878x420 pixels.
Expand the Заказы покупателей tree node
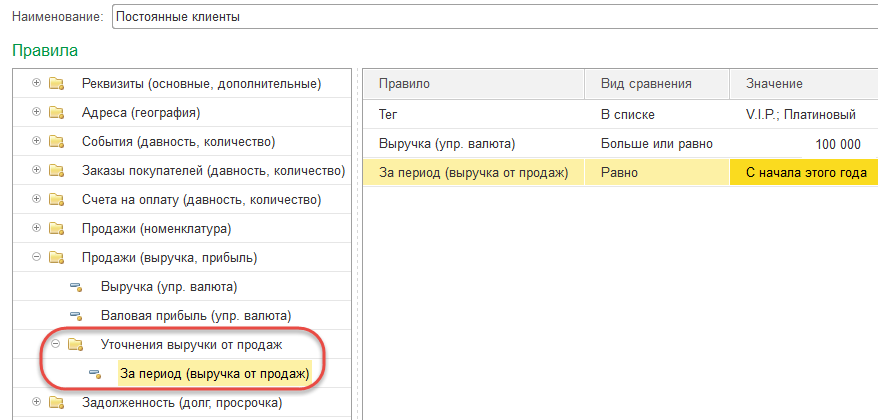[x=37, y=170]
